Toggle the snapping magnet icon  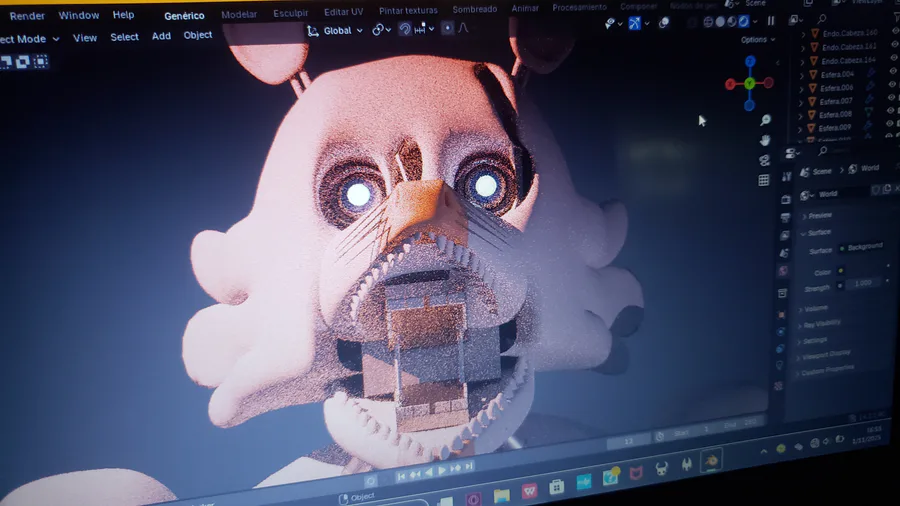[405, 29]
